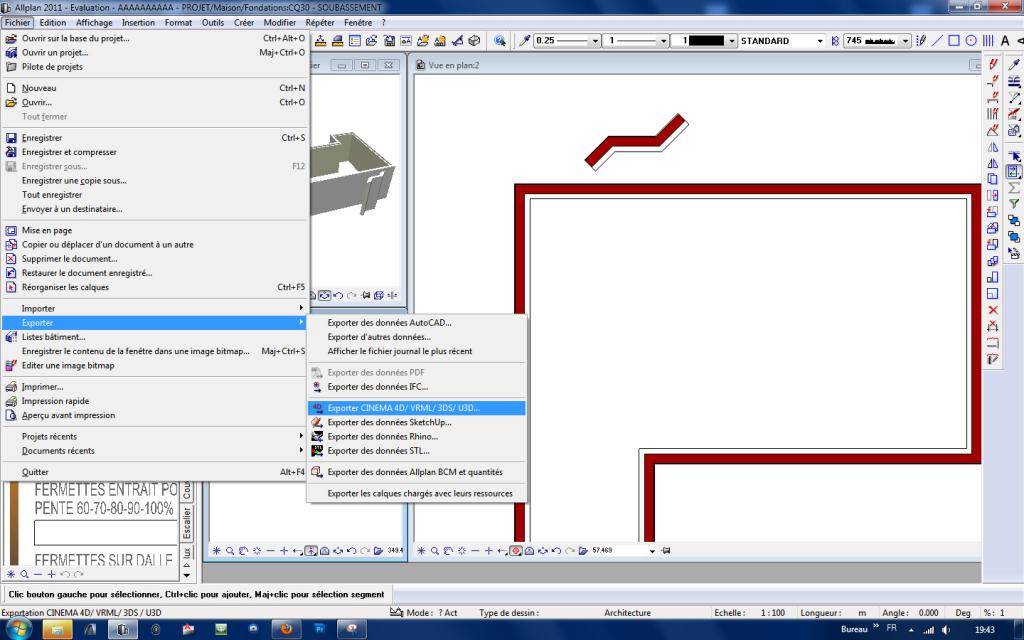1024x640 pixels.
Task: Select the Escalier vertical tab
Action: 187,523
